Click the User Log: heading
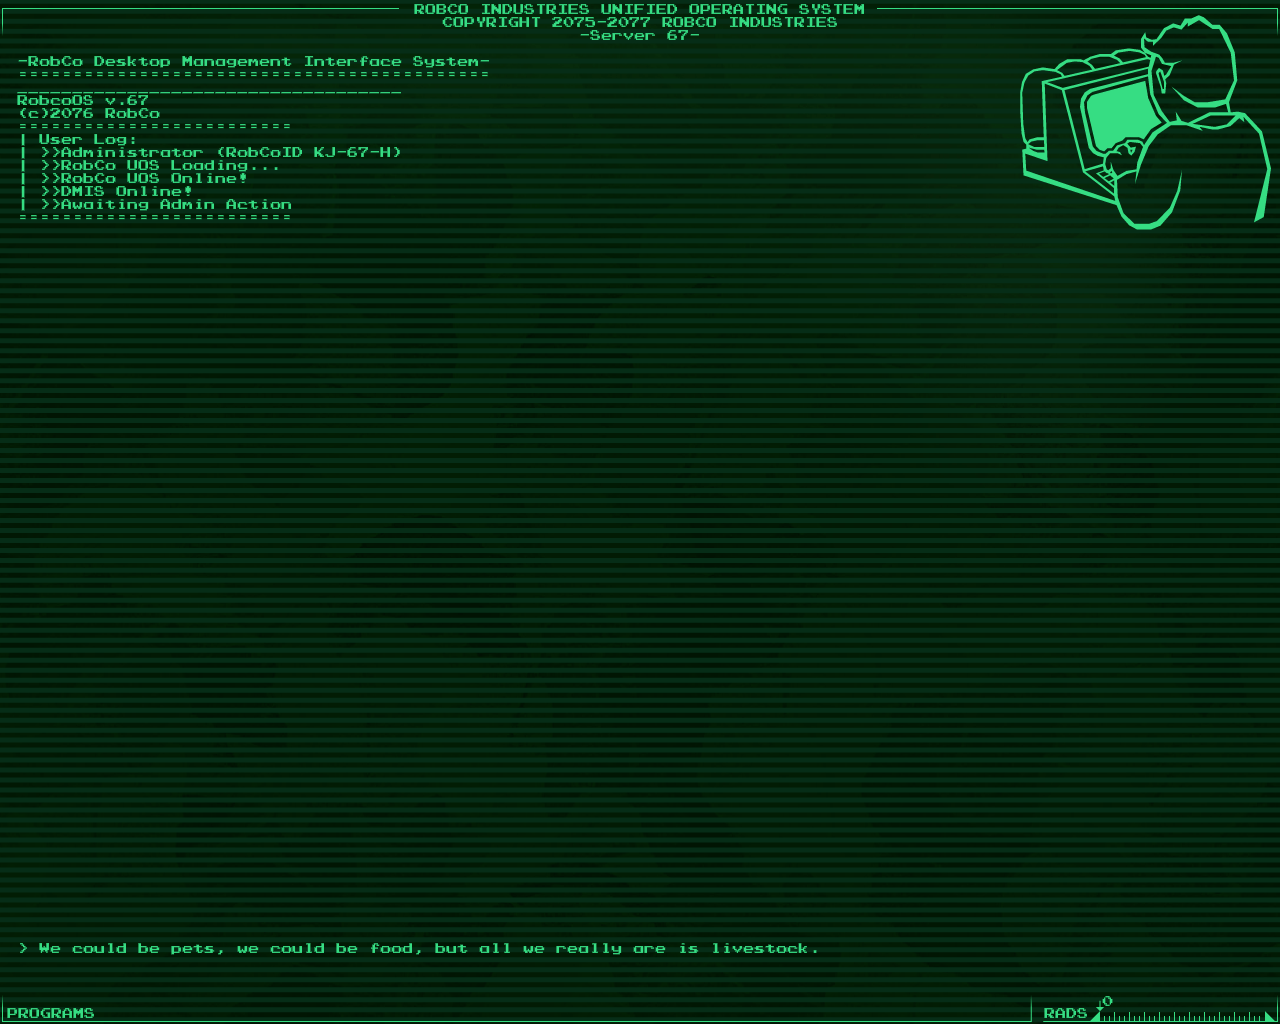1280x1024 pixels. click(x=88, y=139)
